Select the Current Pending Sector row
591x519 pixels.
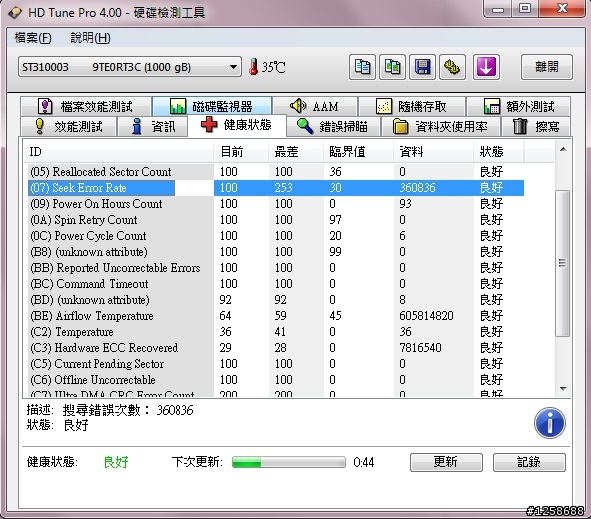275,364
